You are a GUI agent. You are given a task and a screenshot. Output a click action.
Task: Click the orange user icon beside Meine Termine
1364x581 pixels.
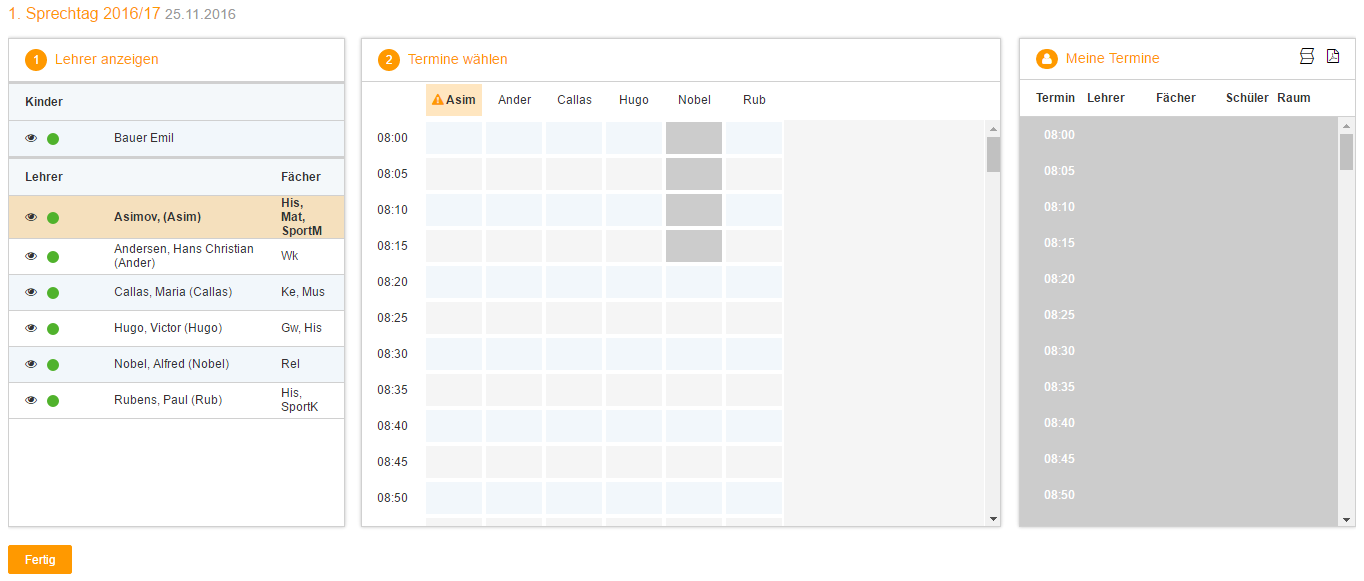[x=1047, y=59]
